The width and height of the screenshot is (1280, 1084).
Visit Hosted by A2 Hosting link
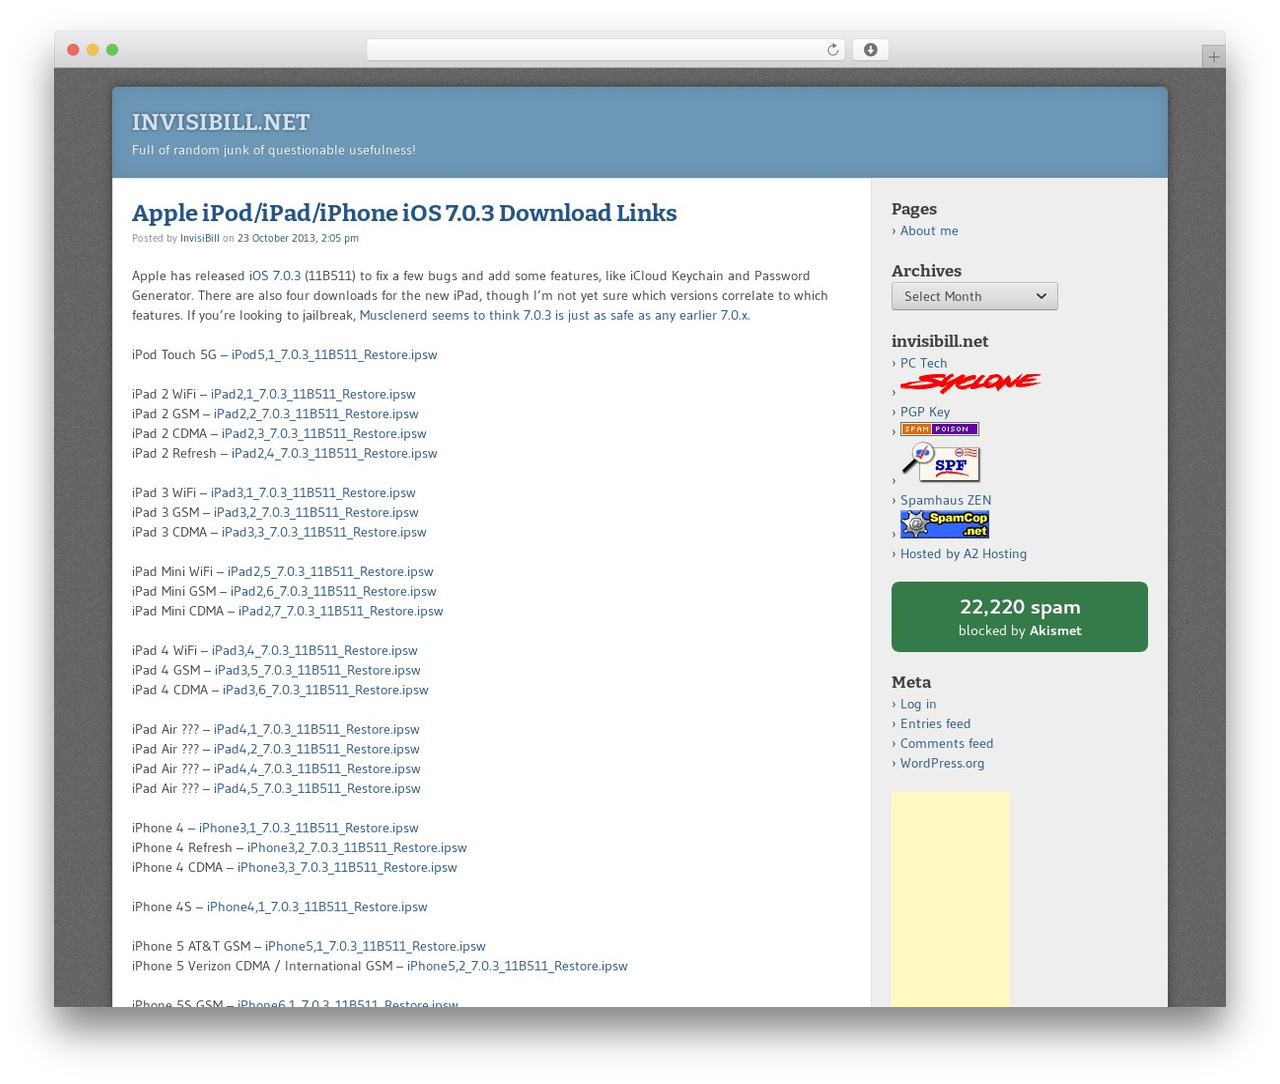pos(963,554)
